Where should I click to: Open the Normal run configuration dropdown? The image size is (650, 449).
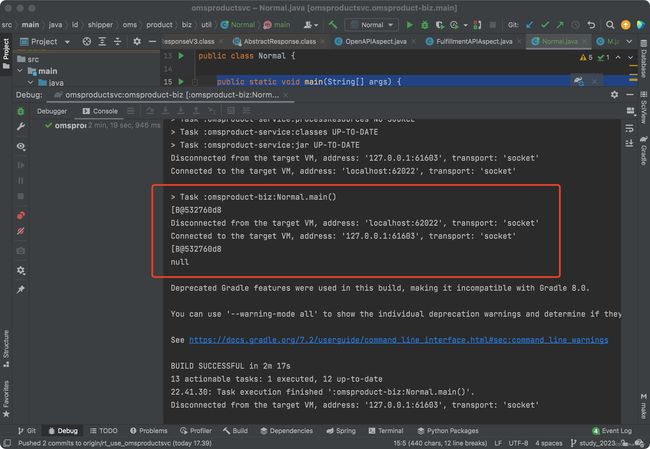tap(371, 25)
